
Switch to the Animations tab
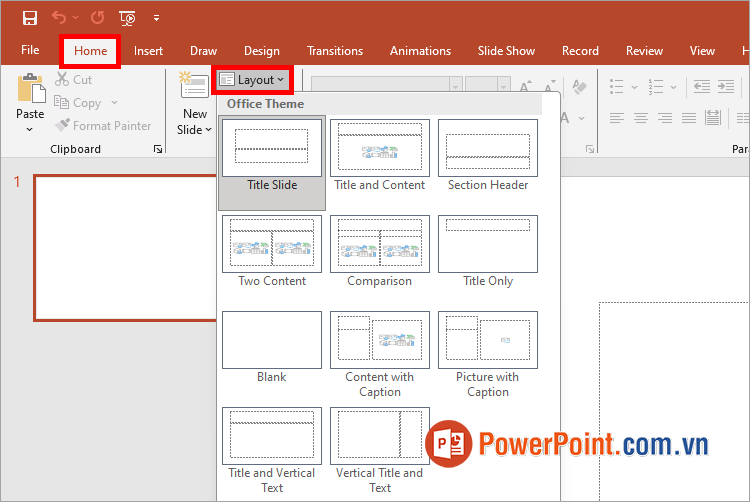(x=420, y=51)
